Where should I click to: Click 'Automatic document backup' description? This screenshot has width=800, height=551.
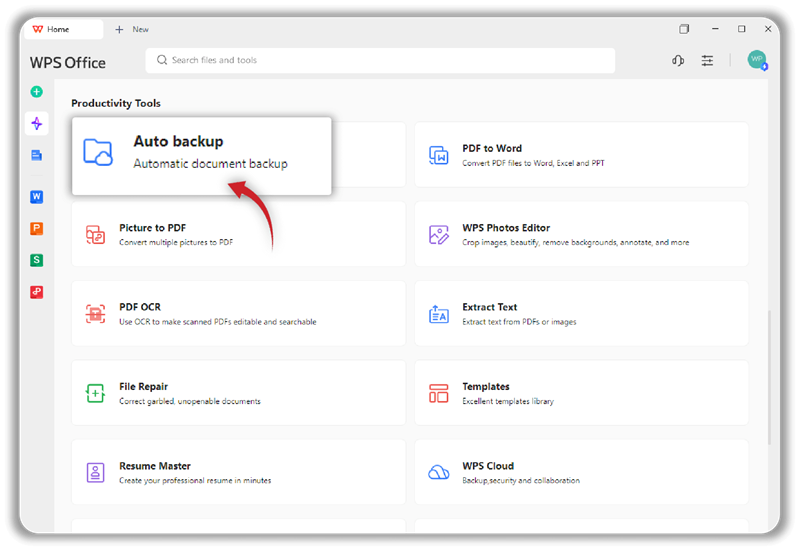pos(211,164)
